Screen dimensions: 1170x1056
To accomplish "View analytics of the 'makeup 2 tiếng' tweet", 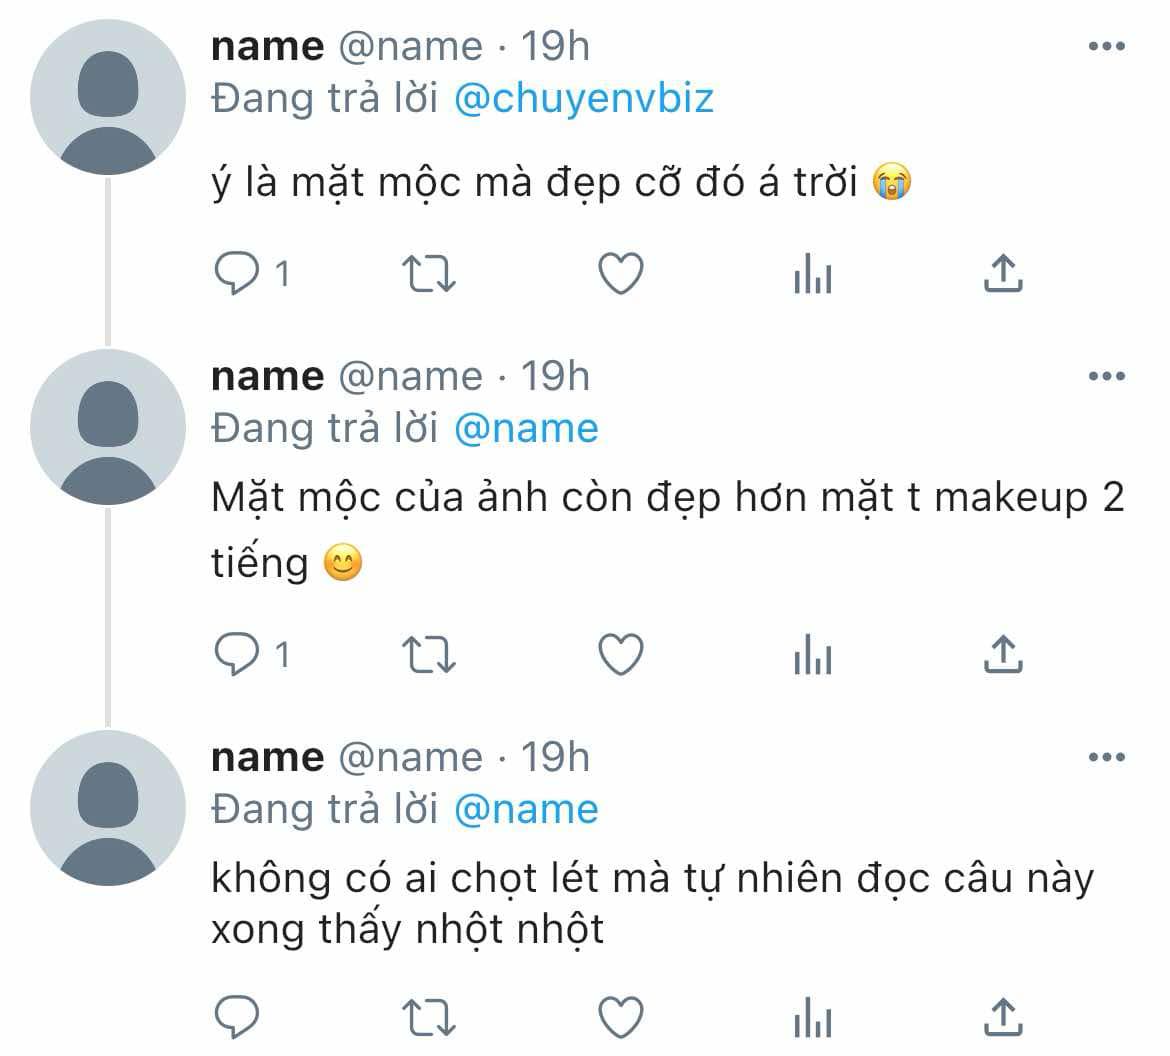I will pyautogui.click(x=813, y=654).
